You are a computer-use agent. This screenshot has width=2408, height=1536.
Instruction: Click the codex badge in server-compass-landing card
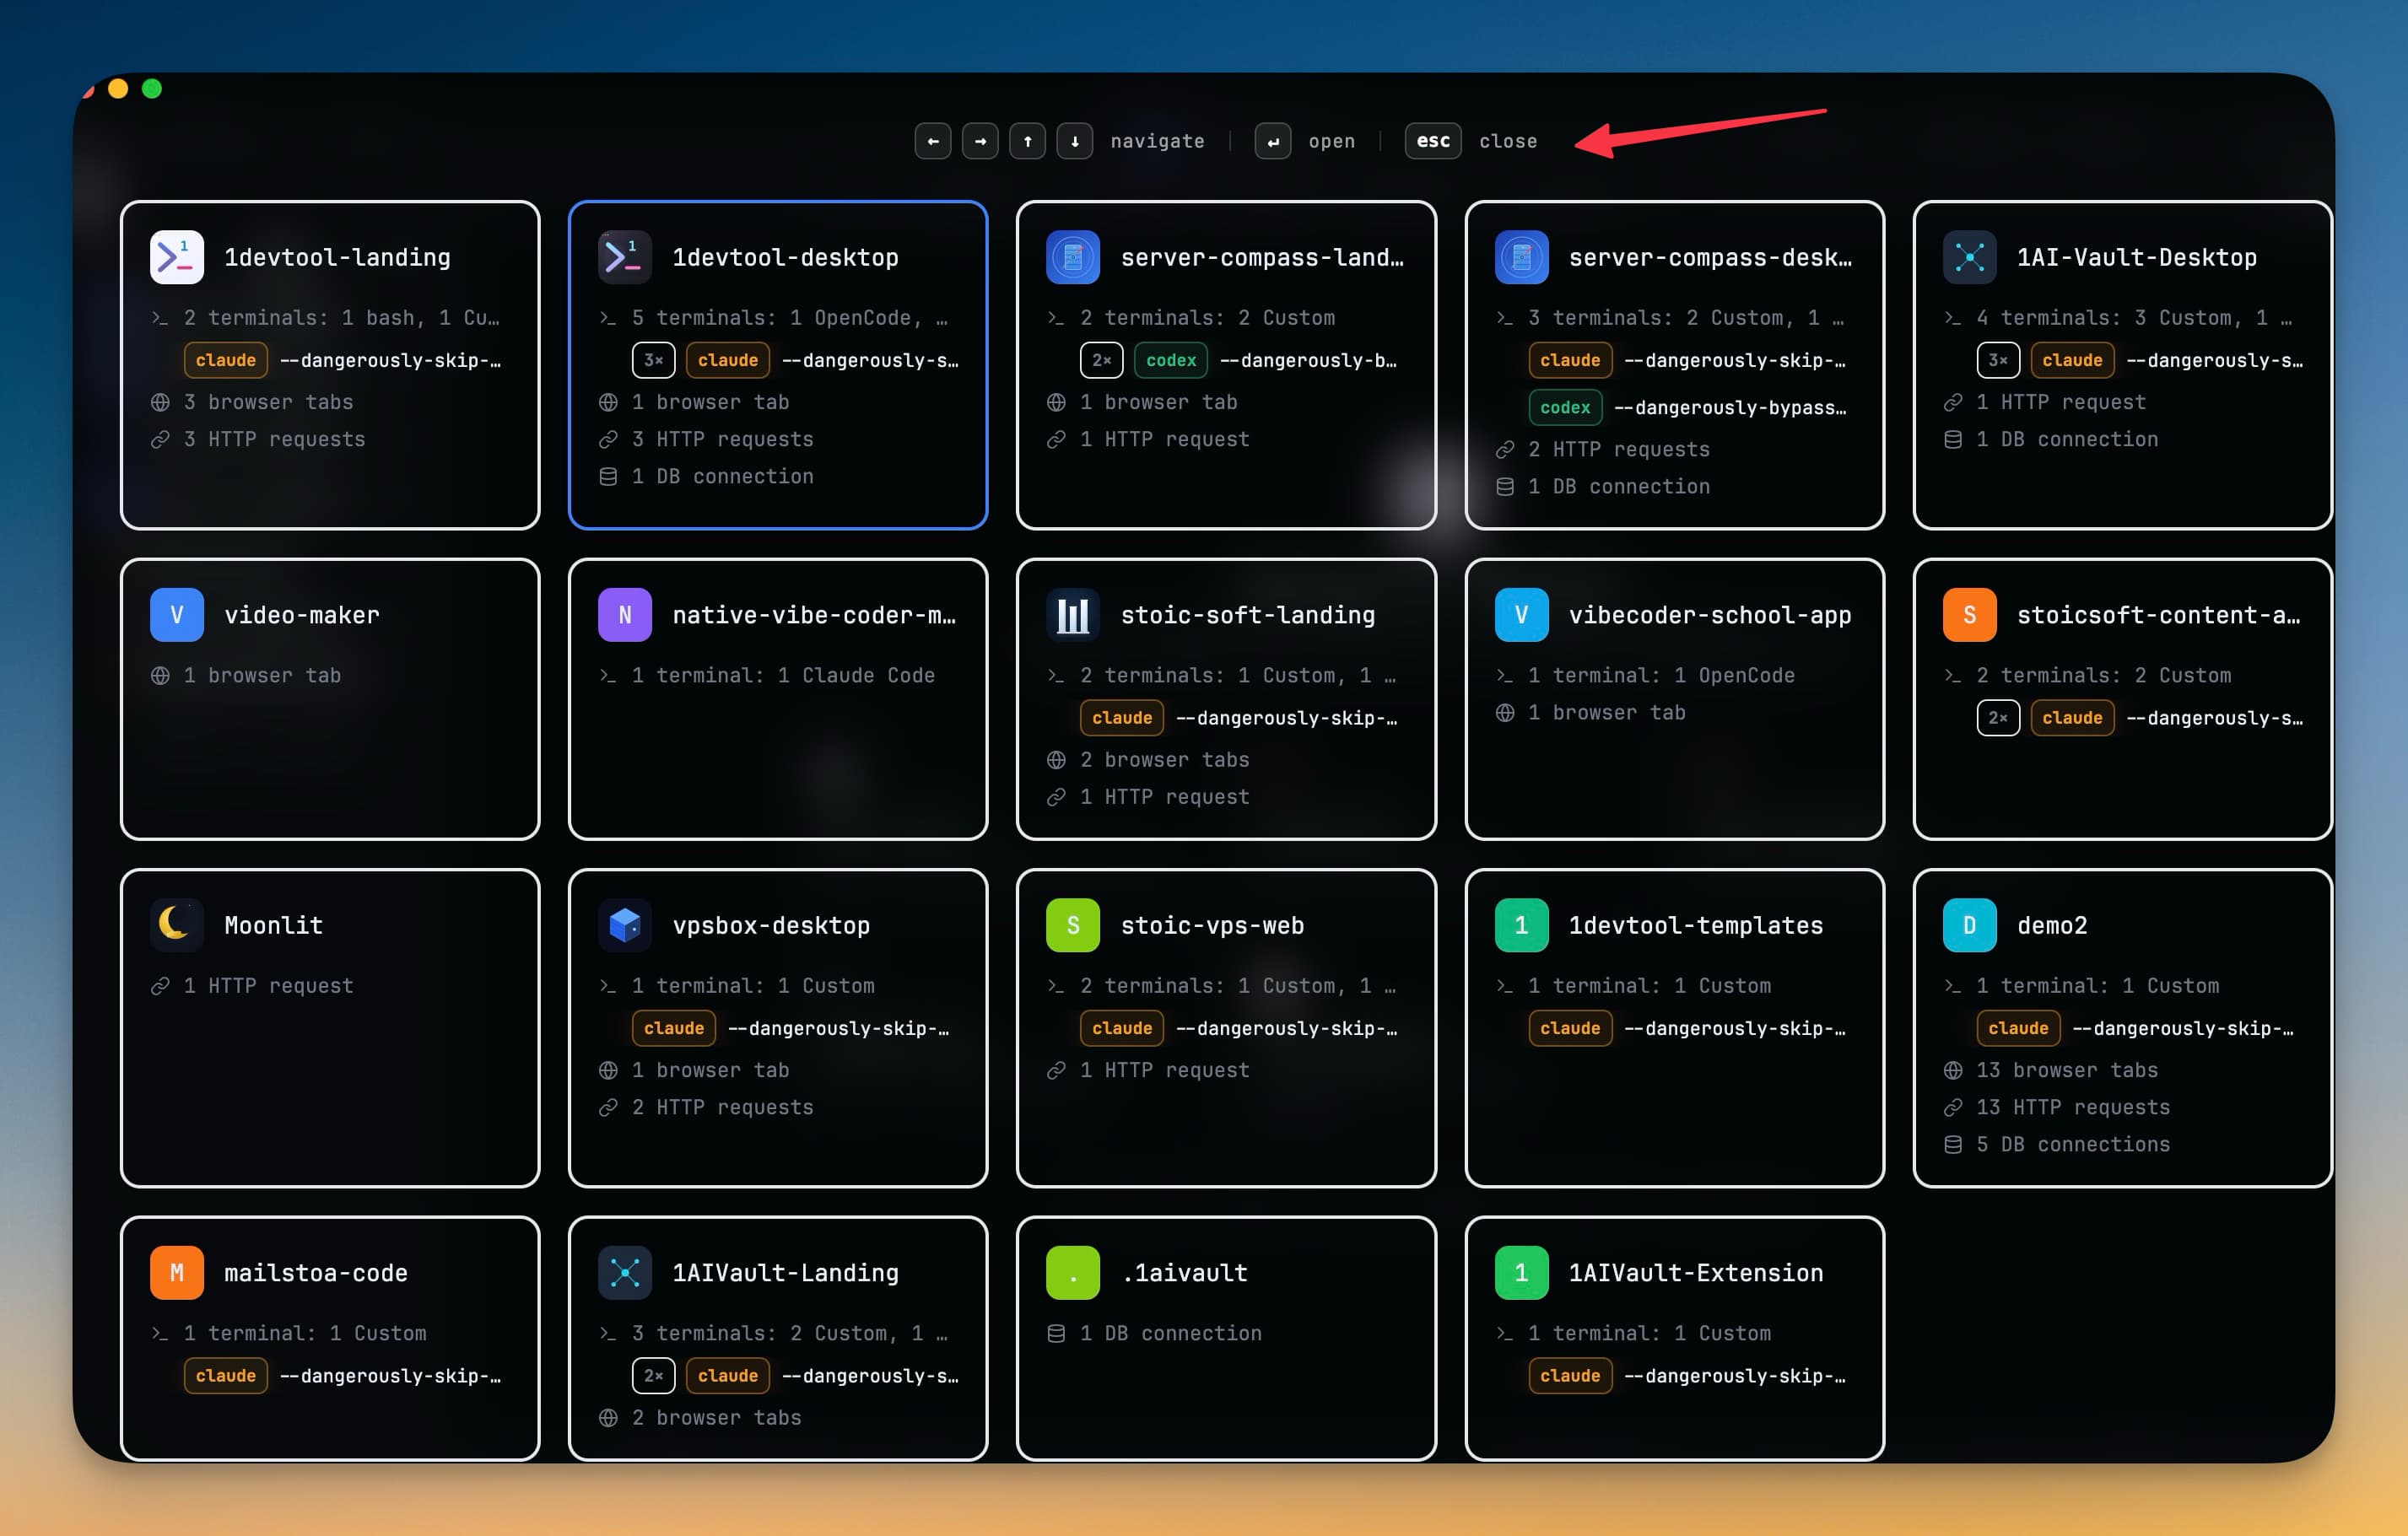(1171, 360)
